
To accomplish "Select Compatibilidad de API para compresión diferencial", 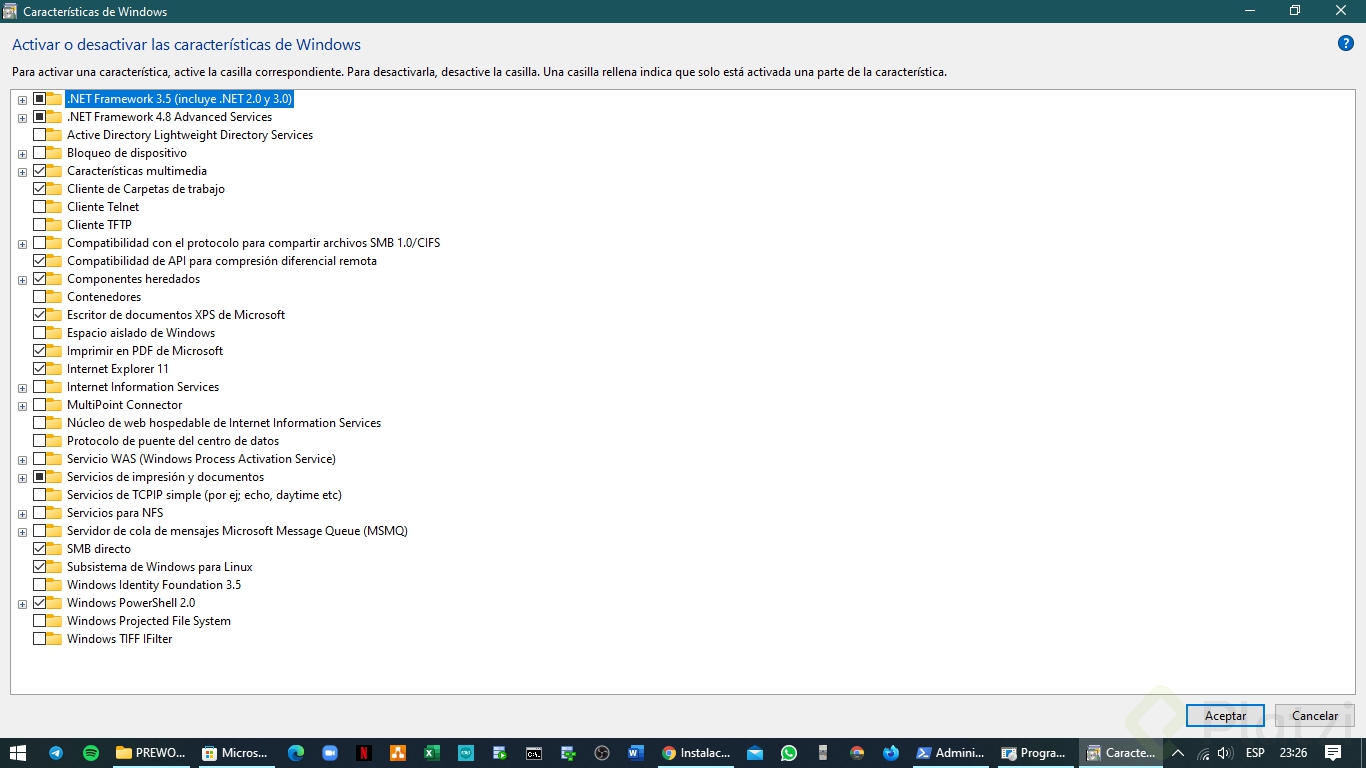I will coord(221,261).
